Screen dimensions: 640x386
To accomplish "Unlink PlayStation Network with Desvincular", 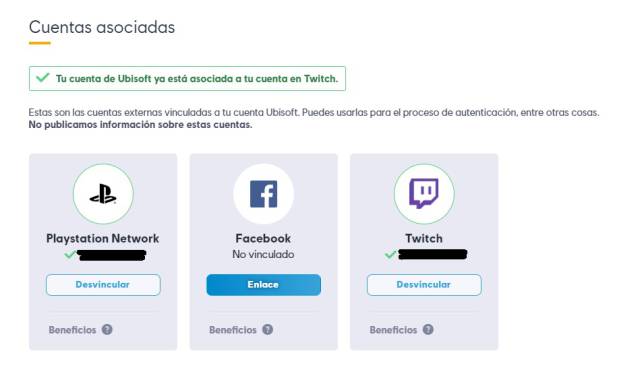I will tap(103, 285).
